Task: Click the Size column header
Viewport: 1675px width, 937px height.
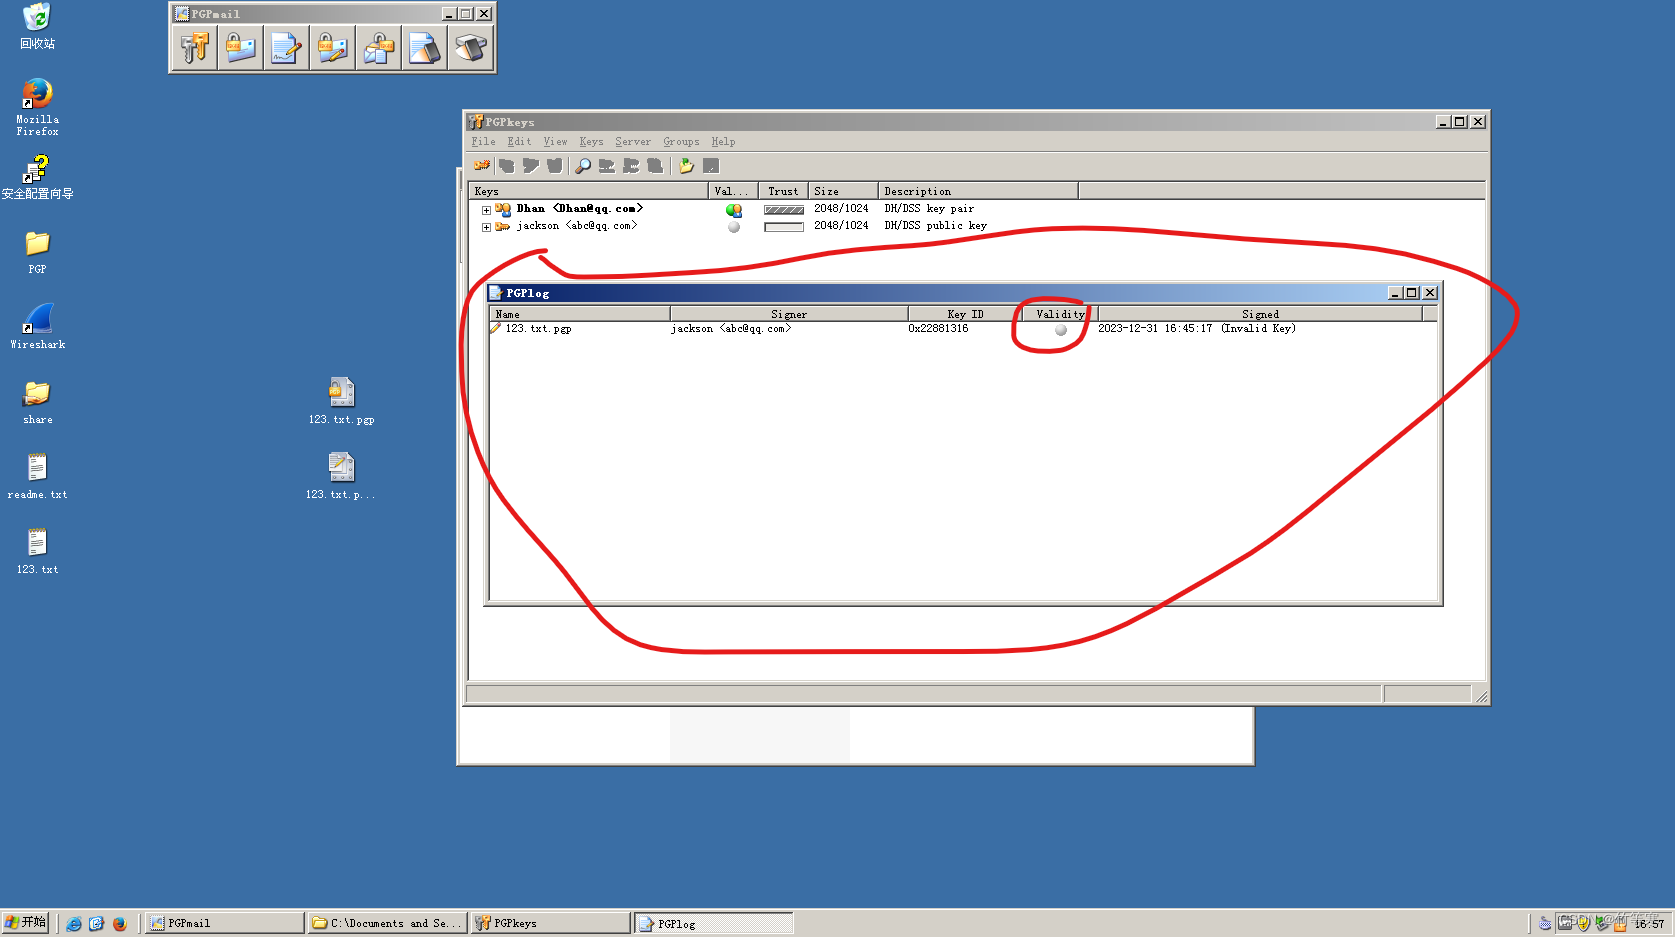Action: click(x=843, y=191)
